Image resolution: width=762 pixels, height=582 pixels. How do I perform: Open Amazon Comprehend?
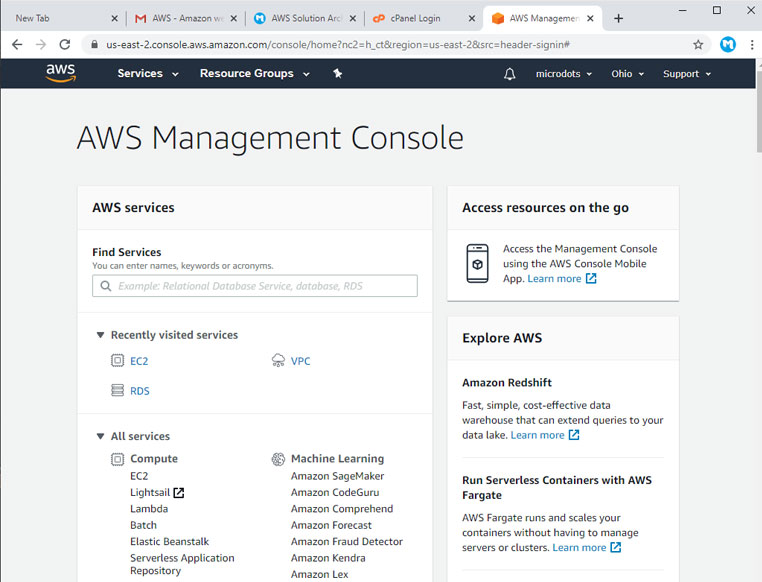[x=342, y=509]
